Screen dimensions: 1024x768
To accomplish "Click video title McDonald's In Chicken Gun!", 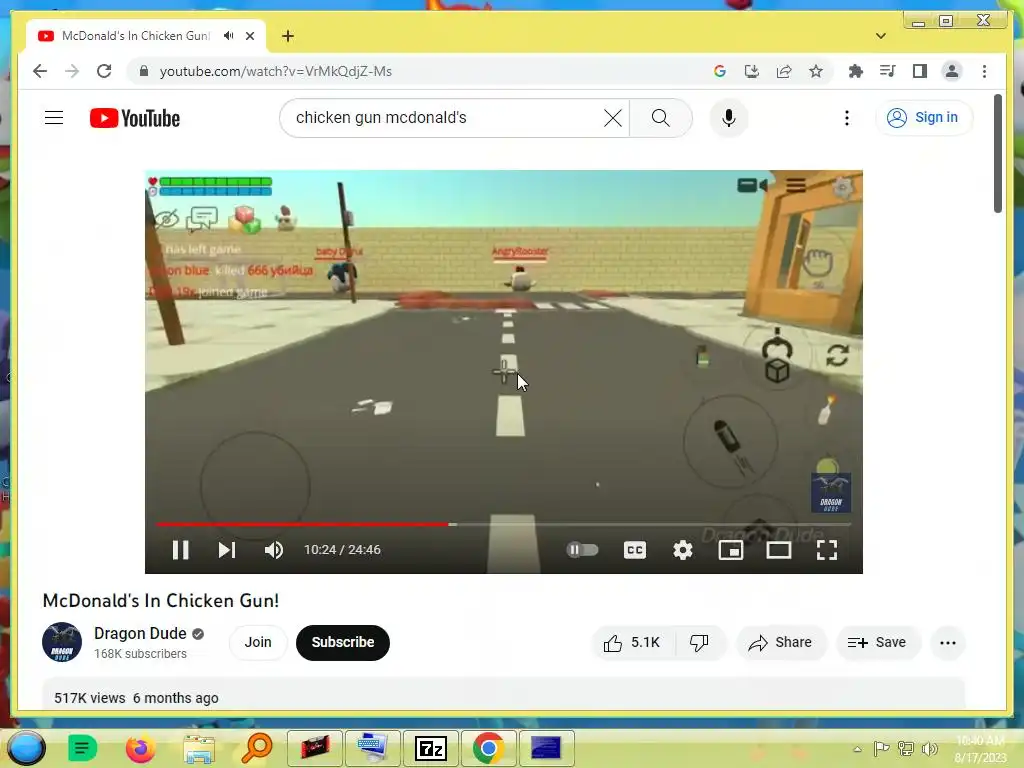I will [x=161, y=601].
